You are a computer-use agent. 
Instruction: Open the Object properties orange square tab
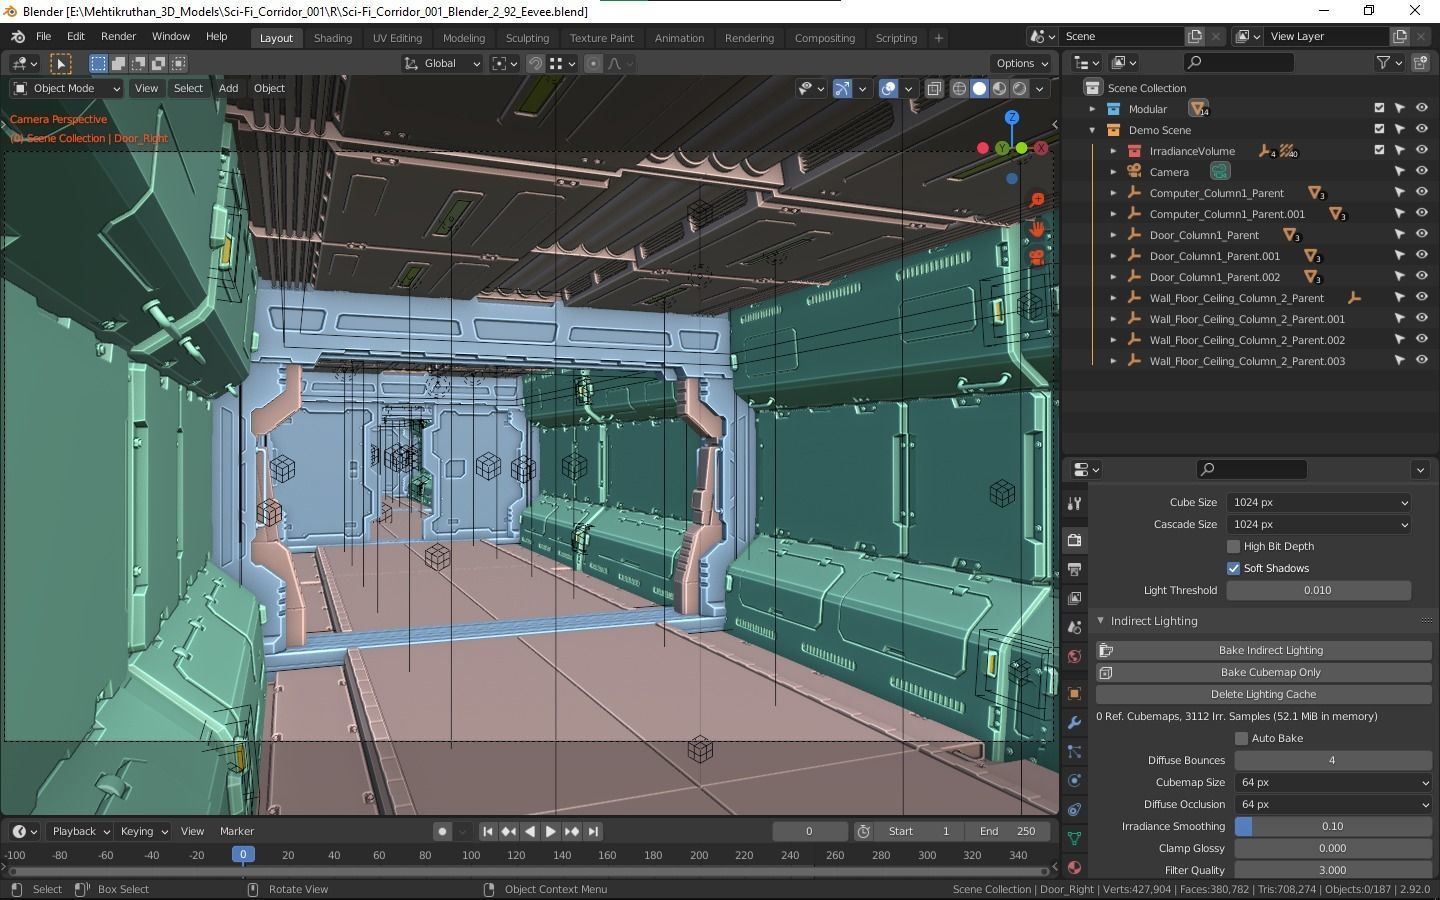pyautogui.click(x=1074, y=693)
